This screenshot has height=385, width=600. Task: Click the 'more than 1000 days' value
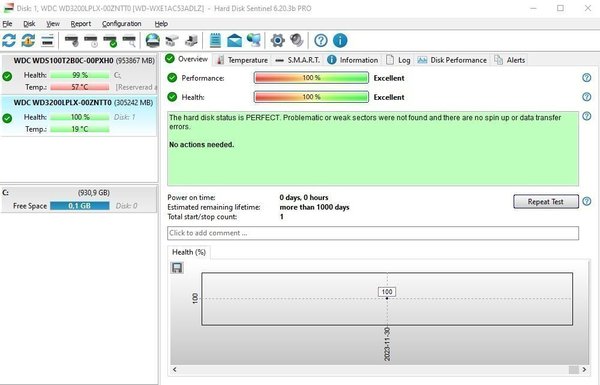pos(314,207)
